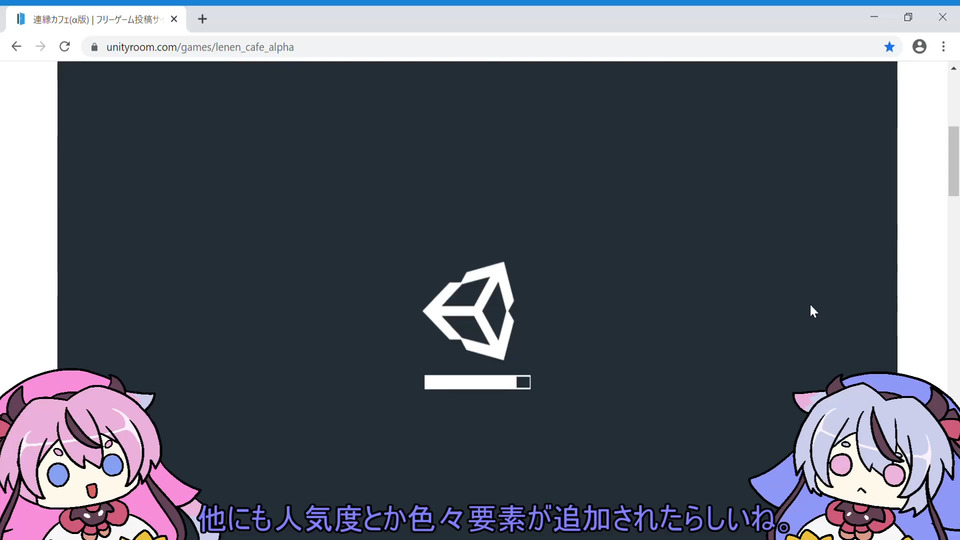View site info via the lock icon

(x=94, y=47)
